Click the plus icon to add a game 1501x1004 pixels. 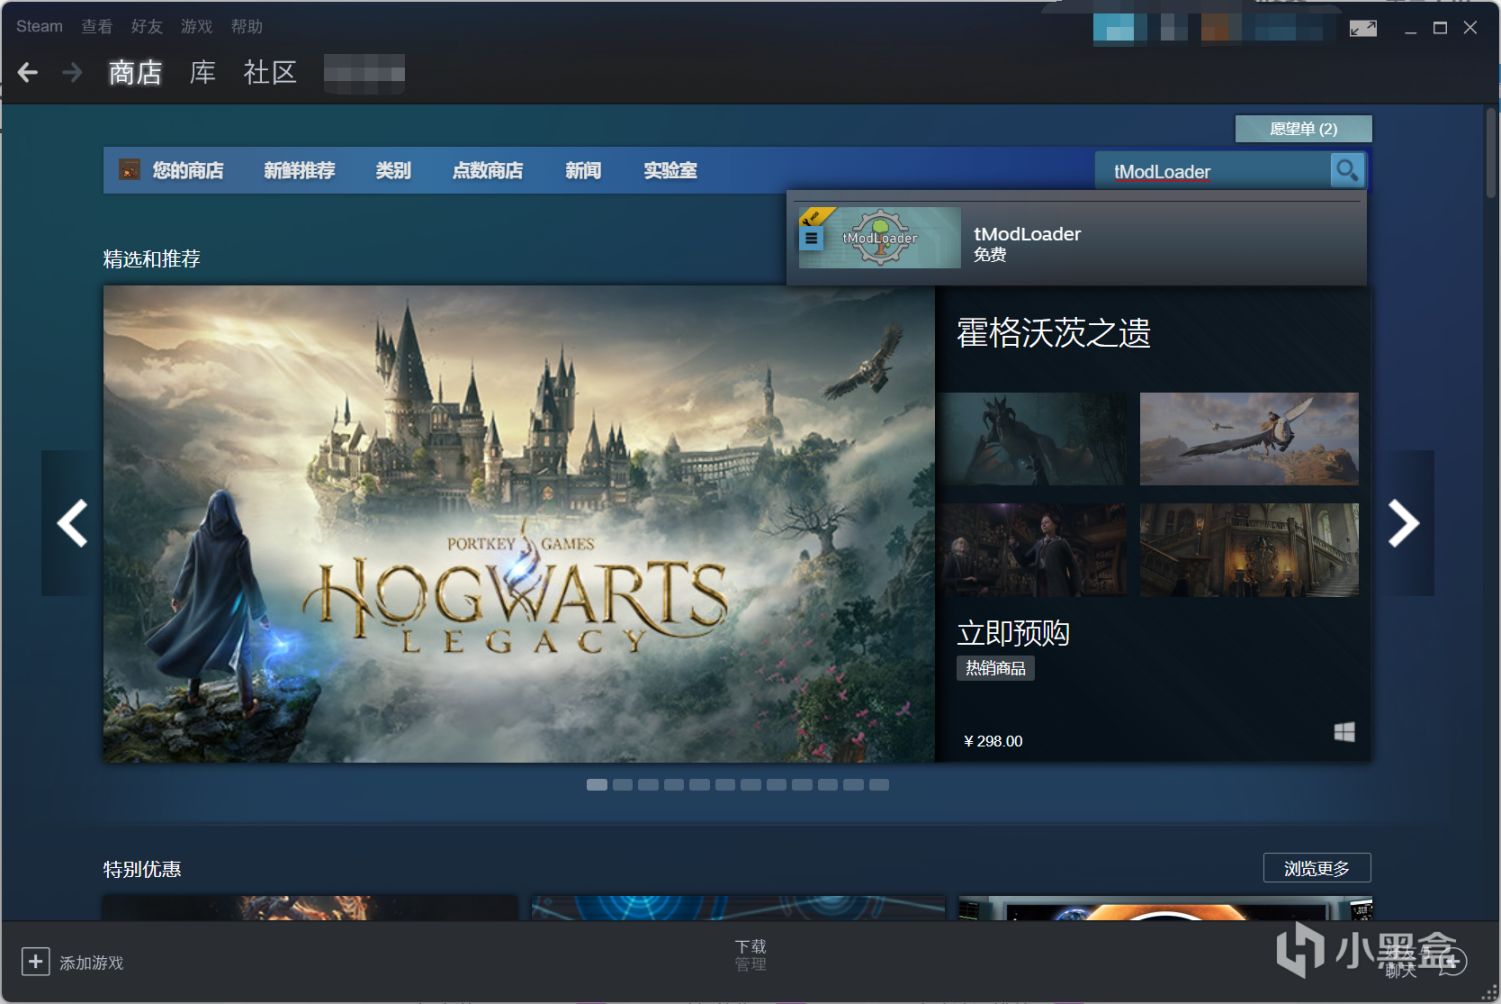35,961
